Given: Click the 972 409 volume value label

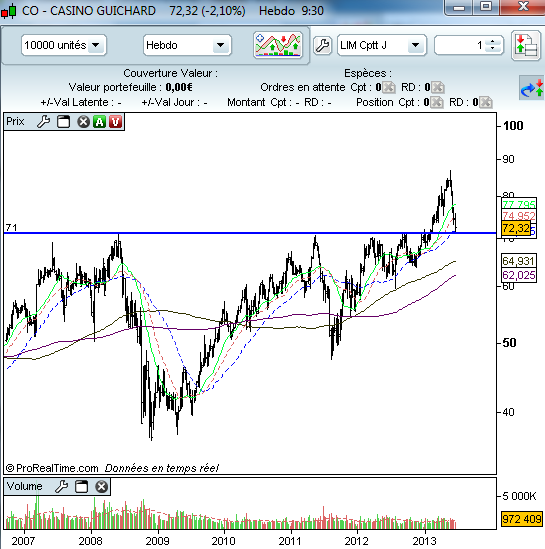Looking at the screenshot, I should pos(522,519).
